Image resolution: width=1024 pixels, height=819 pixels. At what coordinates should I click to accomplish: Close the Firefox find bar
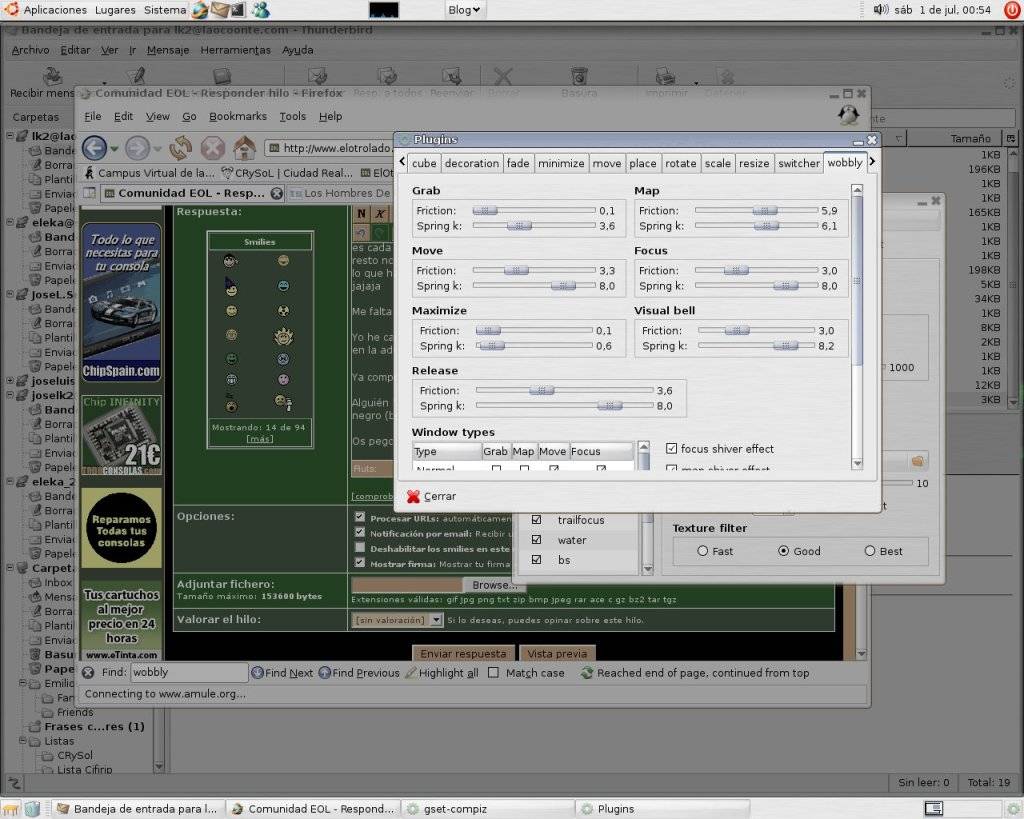point(88,673)
